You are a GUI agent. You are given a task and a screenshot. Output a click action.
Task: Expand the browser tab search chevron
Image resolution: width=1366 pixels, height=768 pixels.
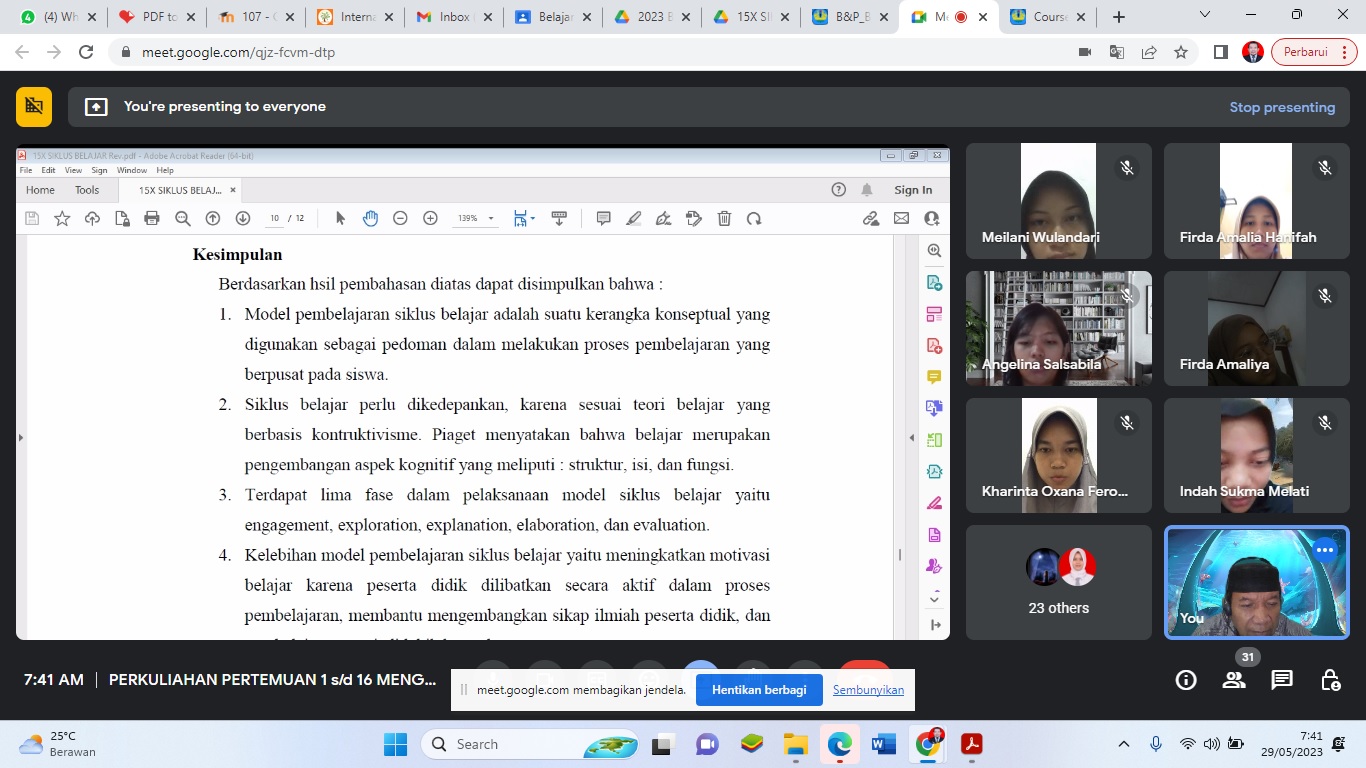[1205, 16]
